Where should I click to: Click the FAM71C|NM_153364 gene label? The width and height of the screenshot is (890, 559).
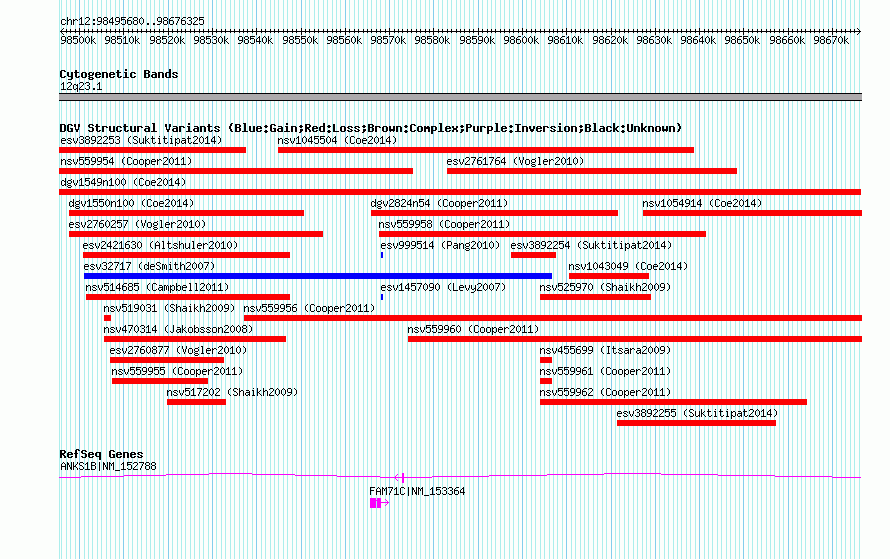click(417, 491)
